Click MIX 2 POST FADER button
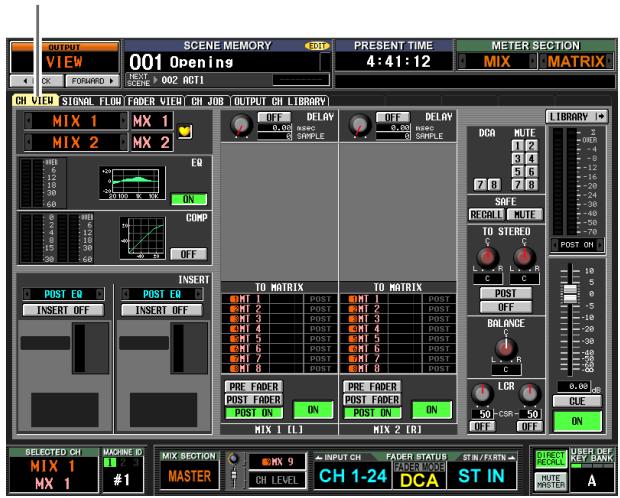The width and height of the screenshot is (620, 498). click(372, 400)
